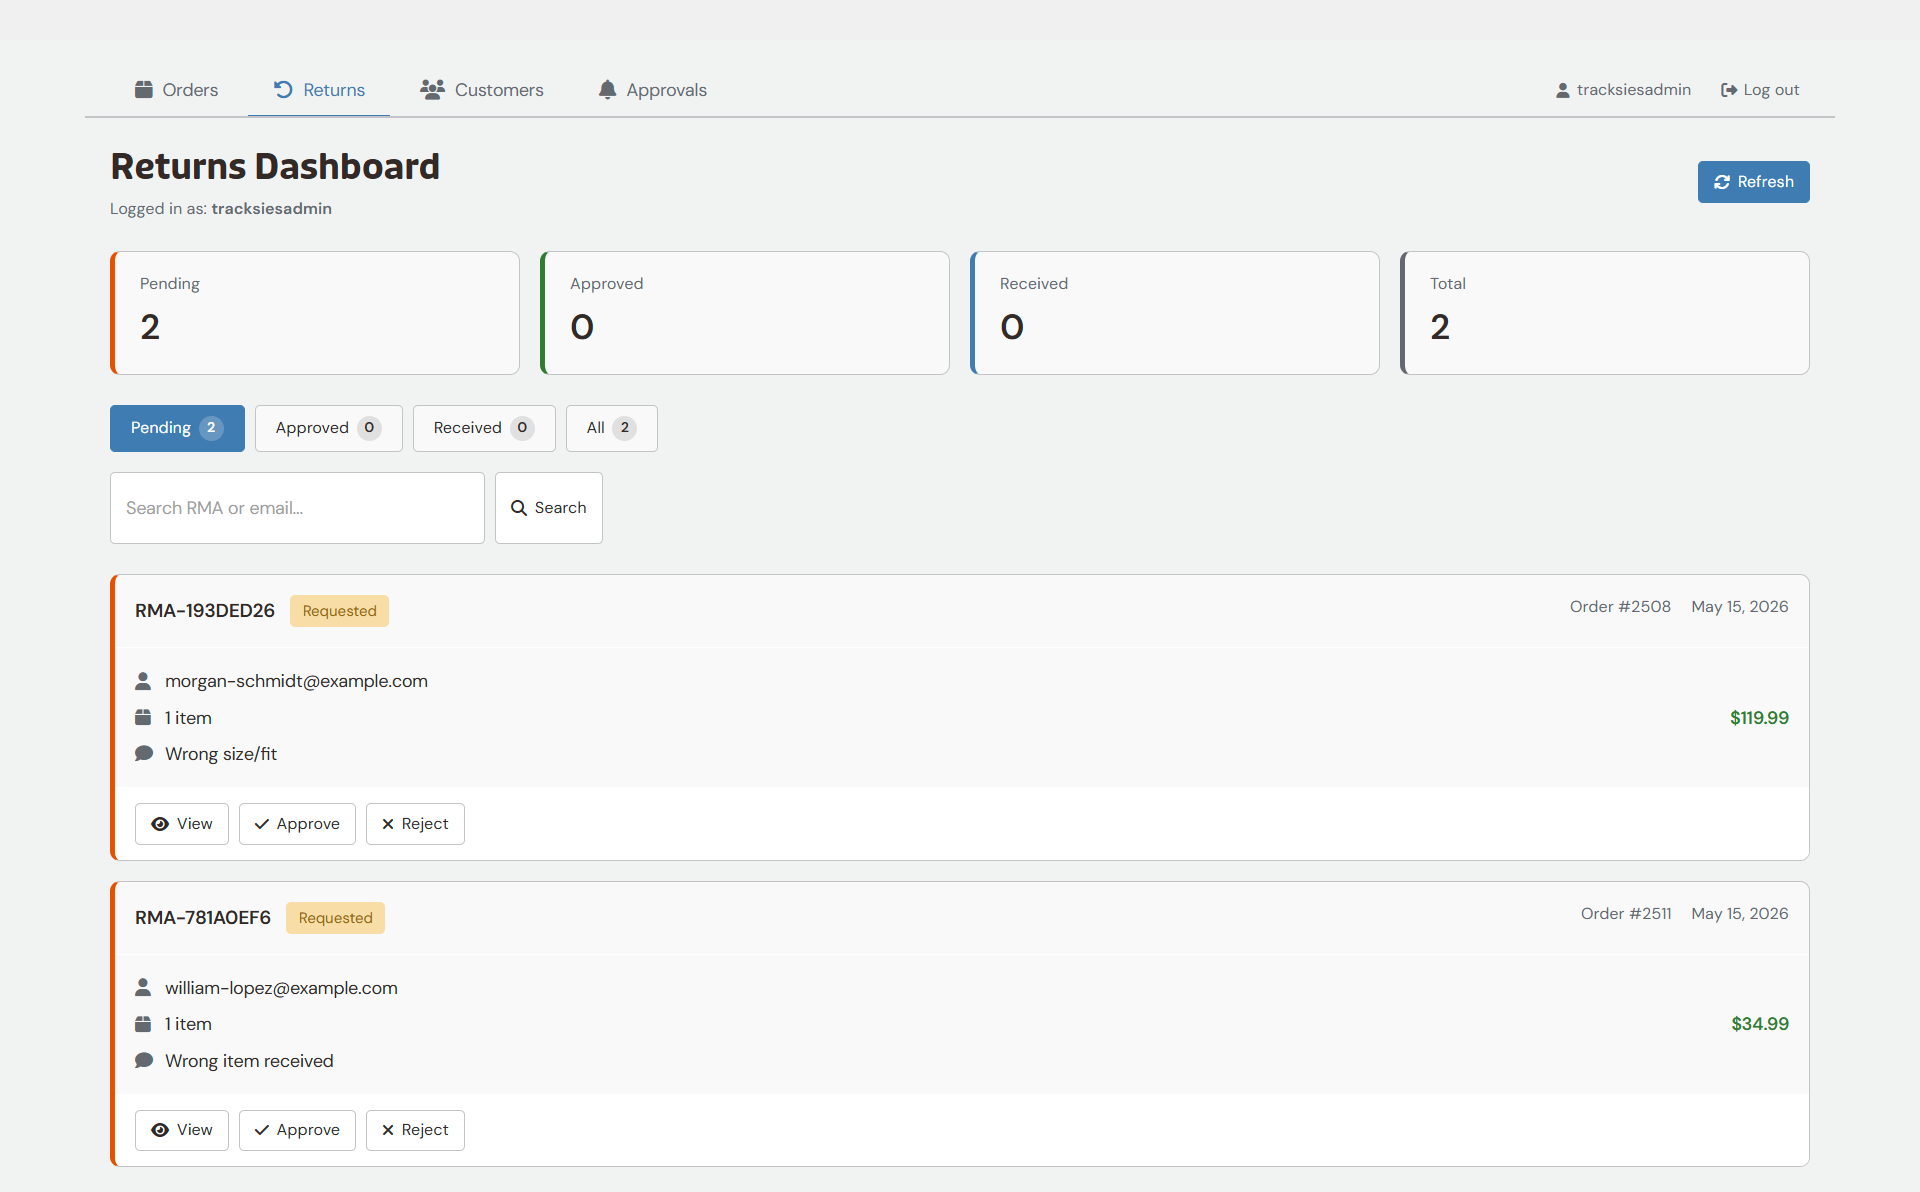Viewport: 1920px width, 1192px height.
Task: Click william-lopez@example.com email
Action: 281,988
